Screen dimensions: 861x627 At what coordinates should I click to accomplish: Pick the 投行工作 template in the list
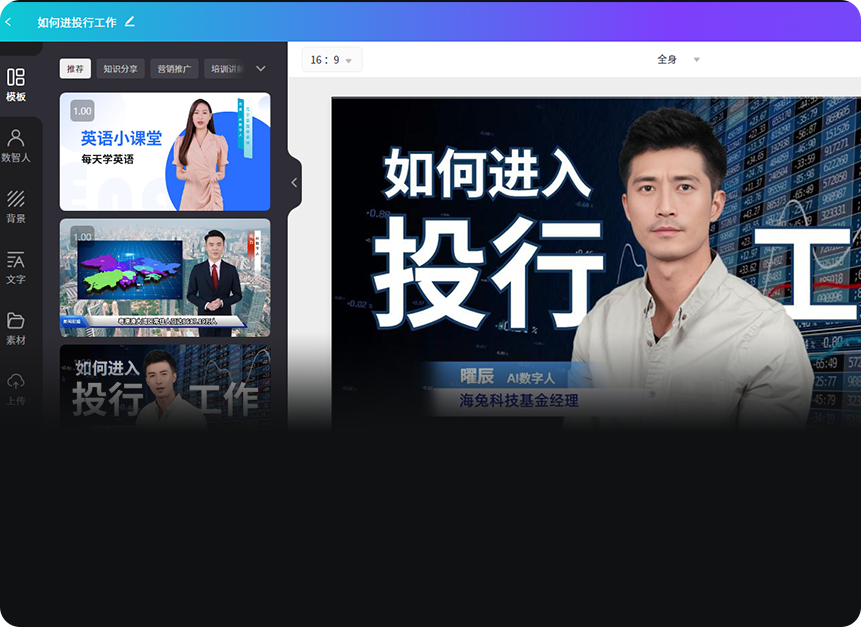pyautogui.click(x=165, y=387)
